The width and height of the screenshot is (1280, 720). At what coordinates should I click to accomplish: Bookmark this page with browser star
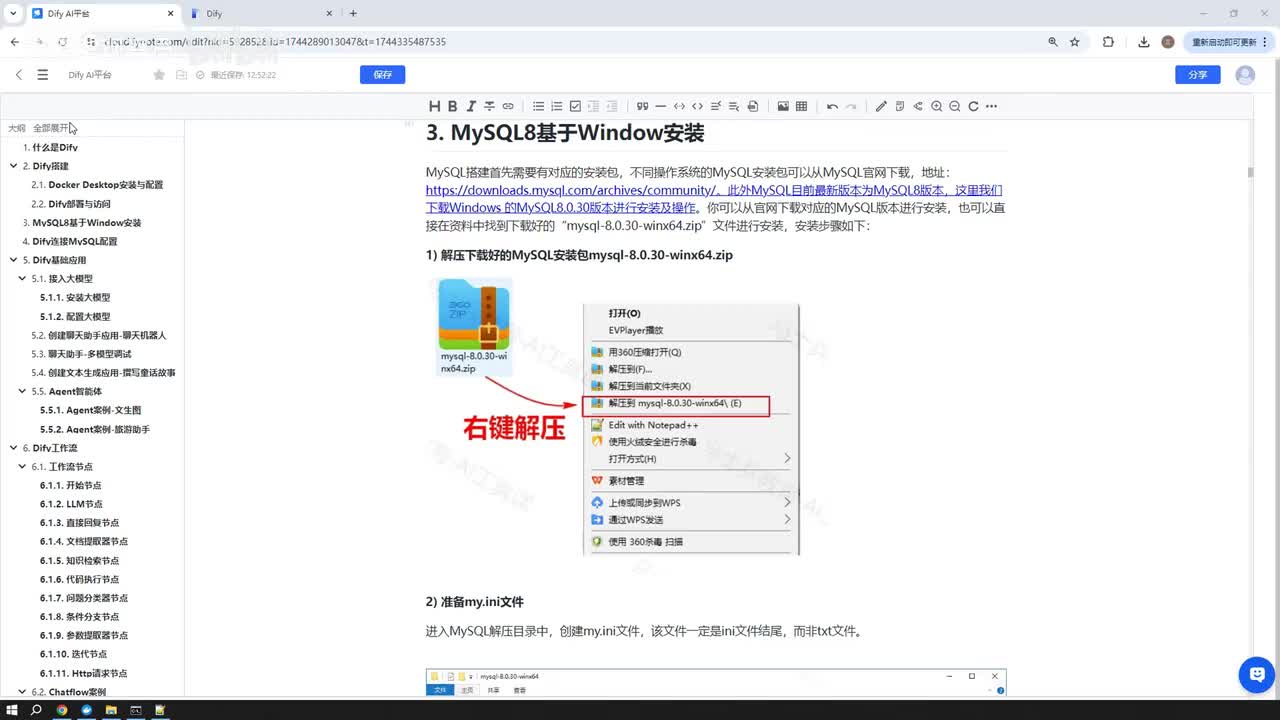1075,42
